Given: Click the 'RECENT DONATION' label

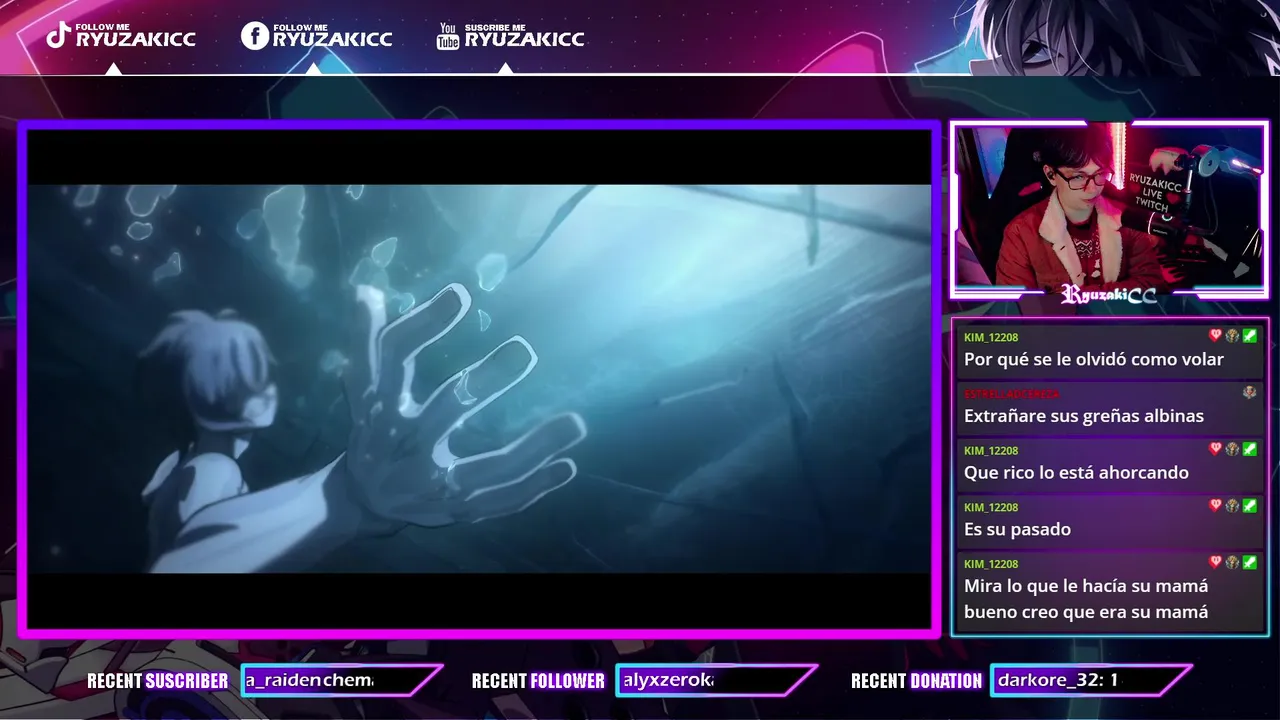Looking at the screenshot, I should click(916, 681).
